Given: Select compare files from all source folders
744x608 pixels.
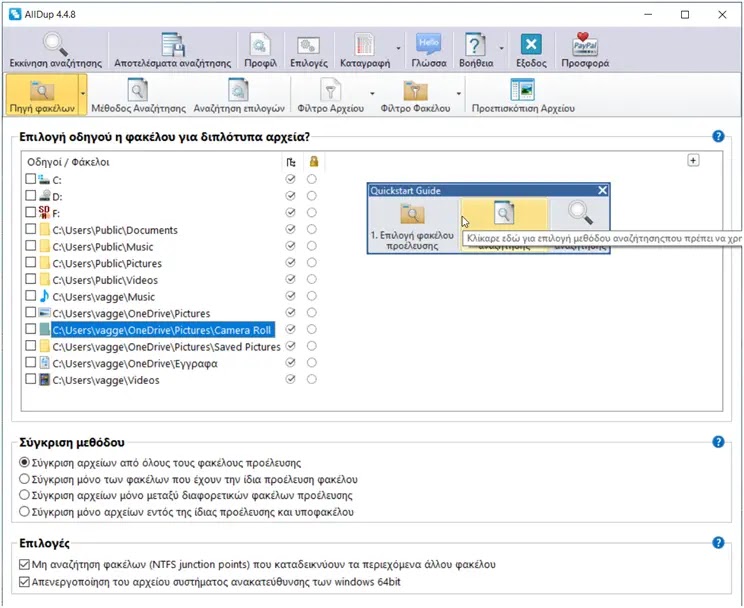Looking at the screenshot, I should pos(24,462).
